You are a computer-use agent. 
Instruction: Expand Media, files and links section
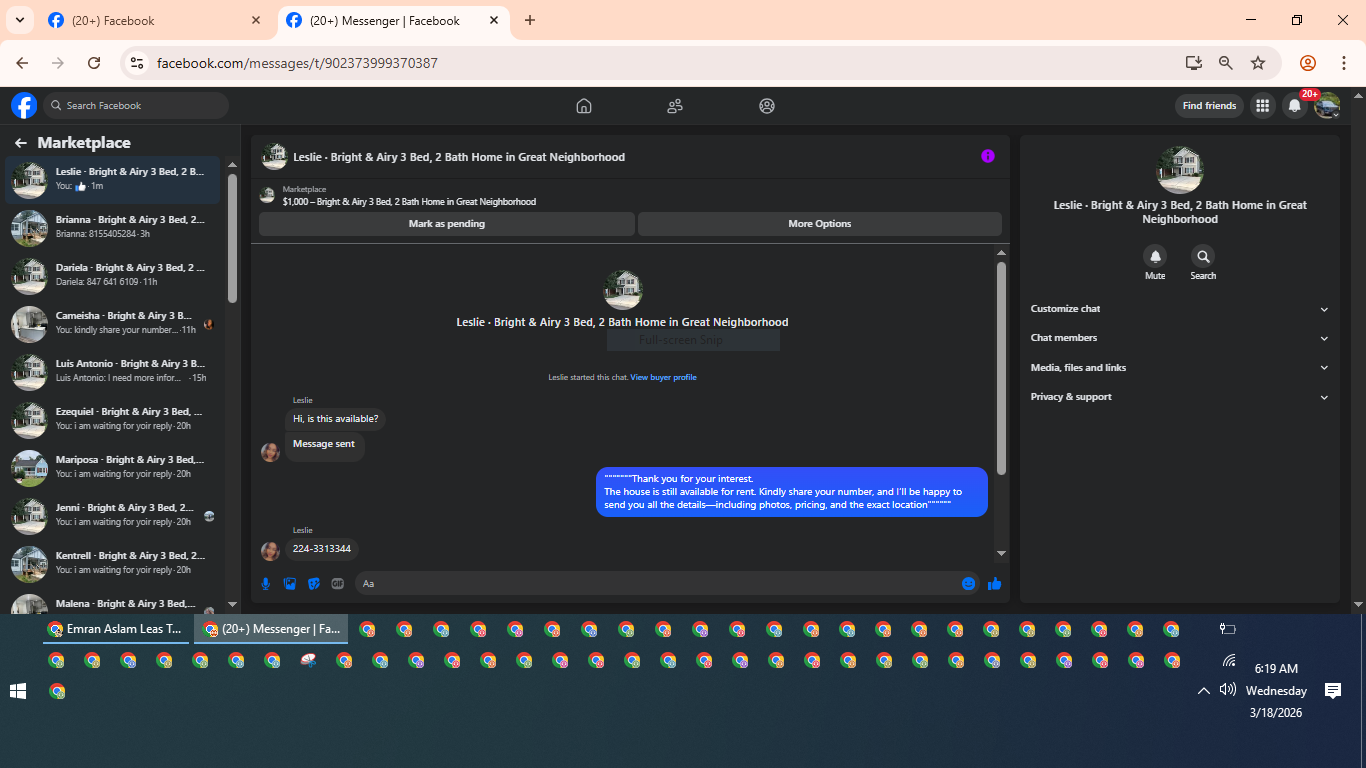point(1180,368)
